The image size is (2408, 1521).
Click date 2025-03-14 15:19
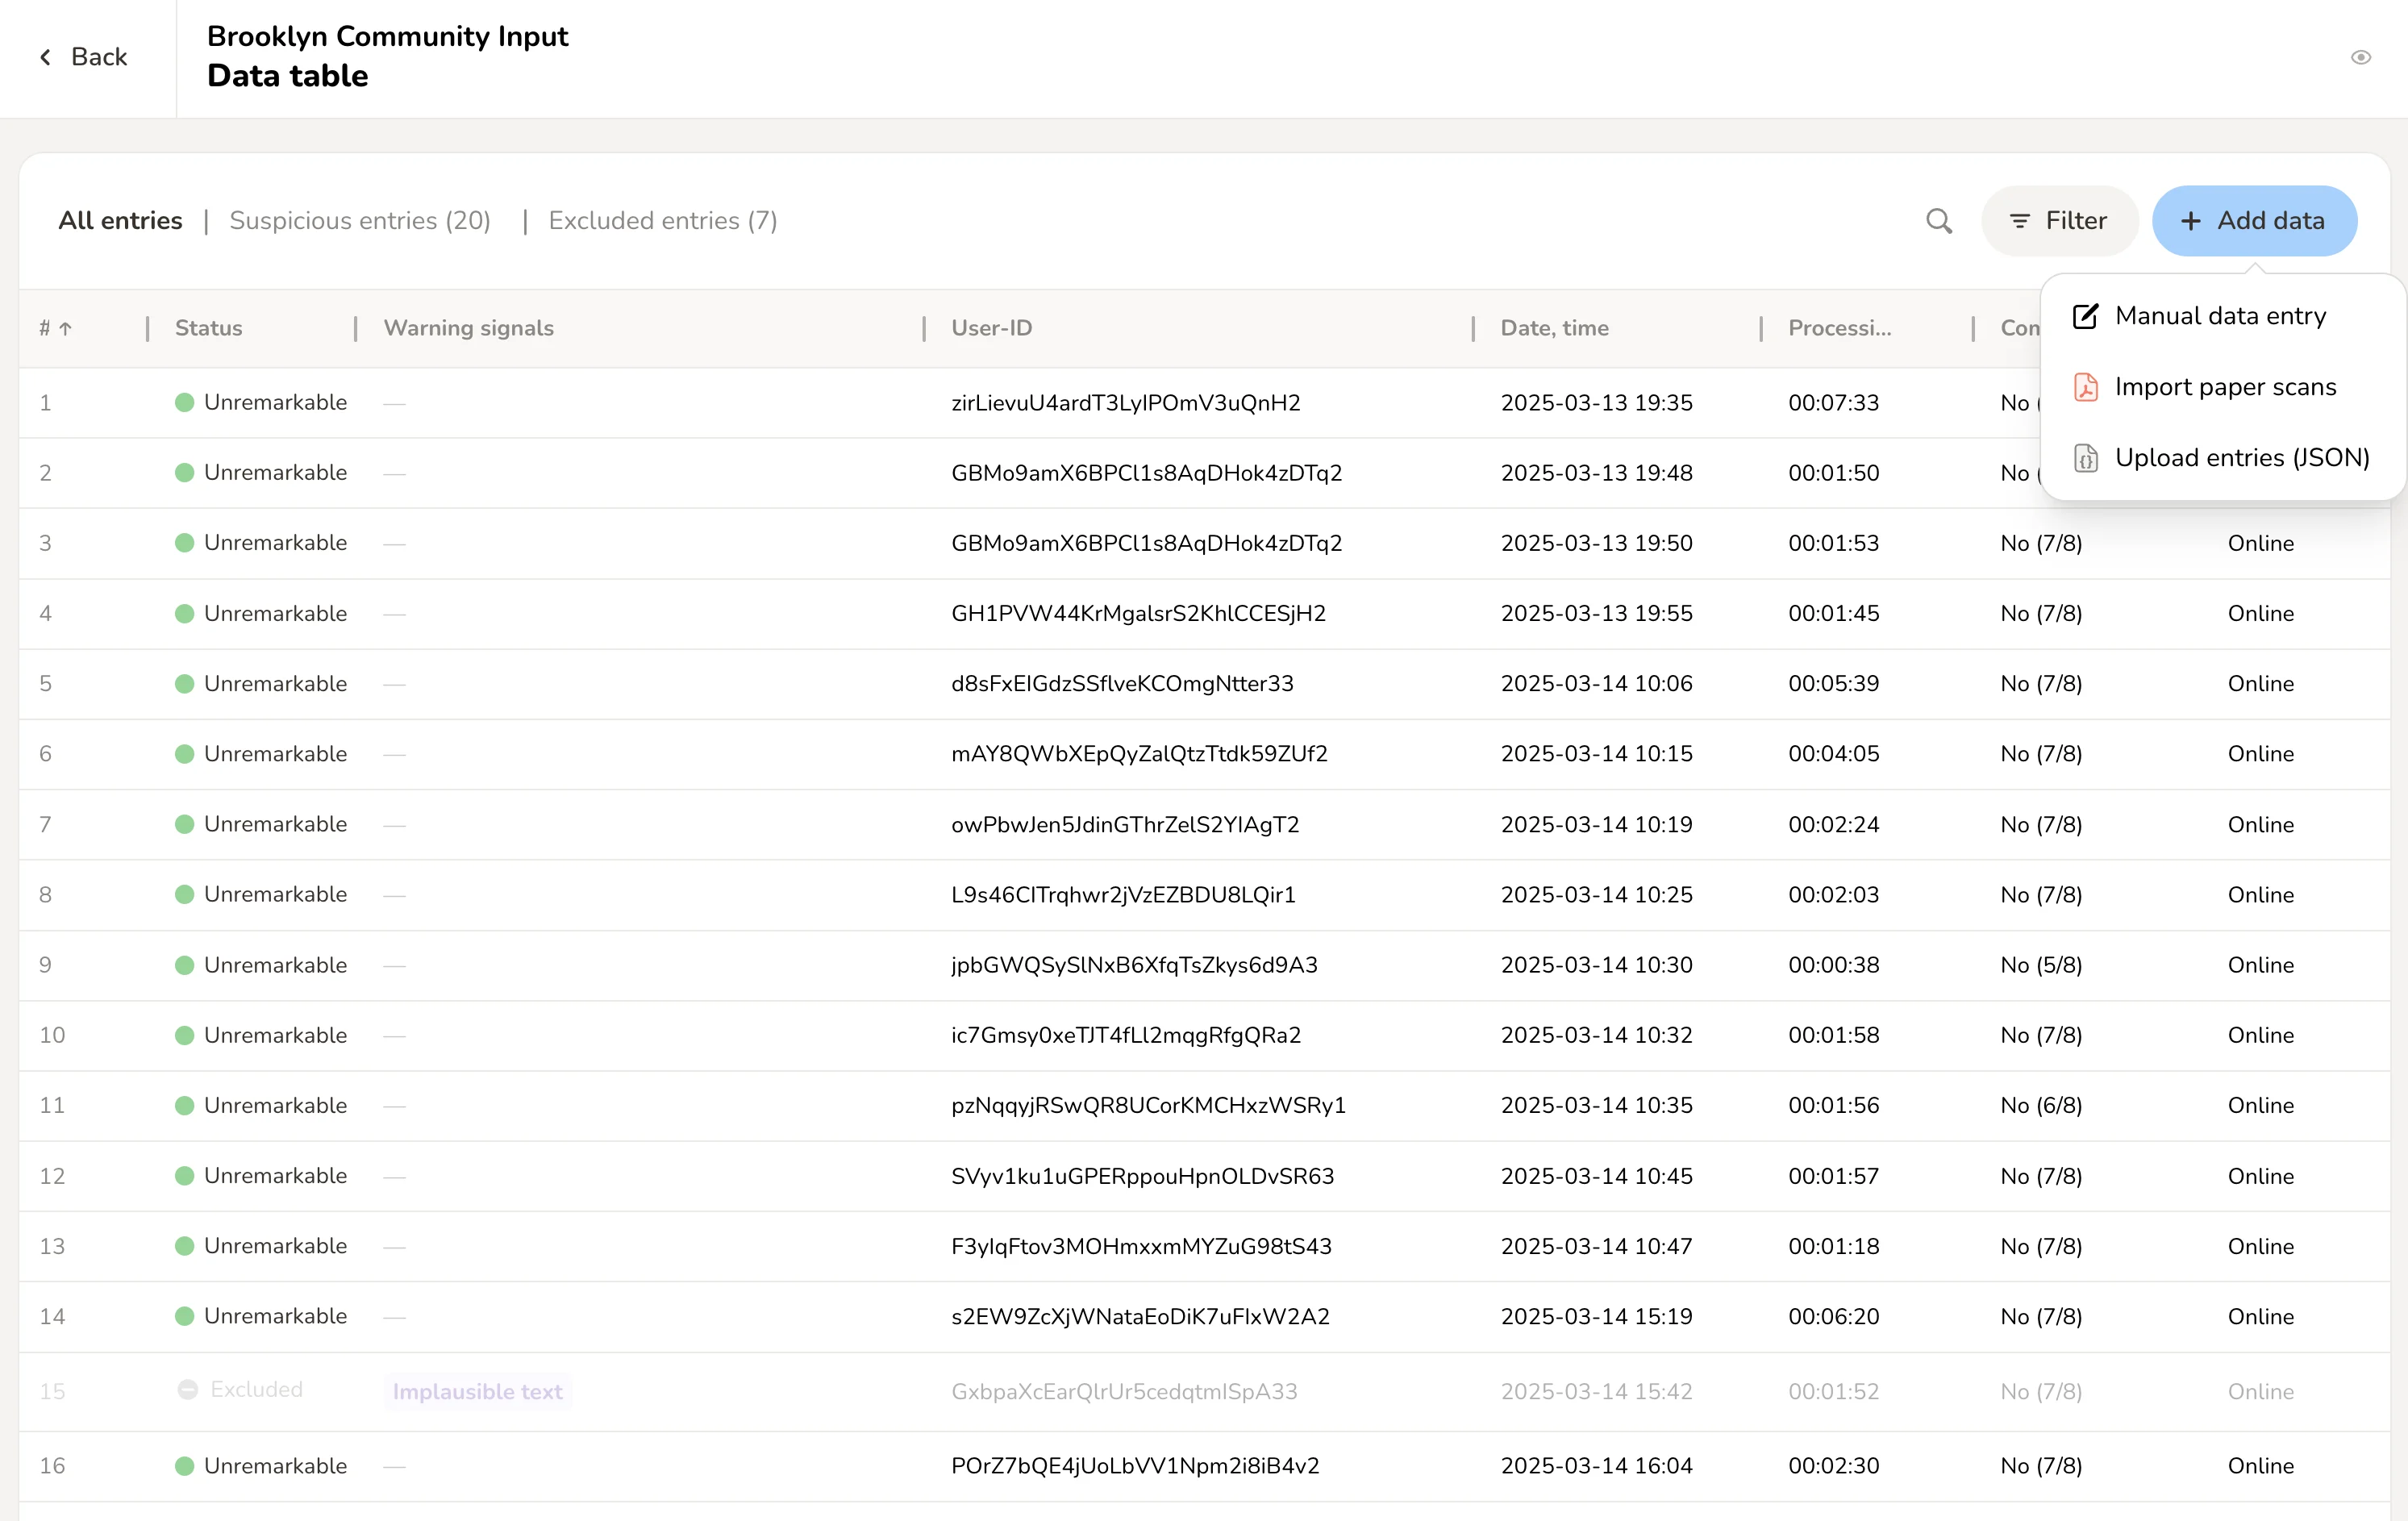pos(1596,1316)
